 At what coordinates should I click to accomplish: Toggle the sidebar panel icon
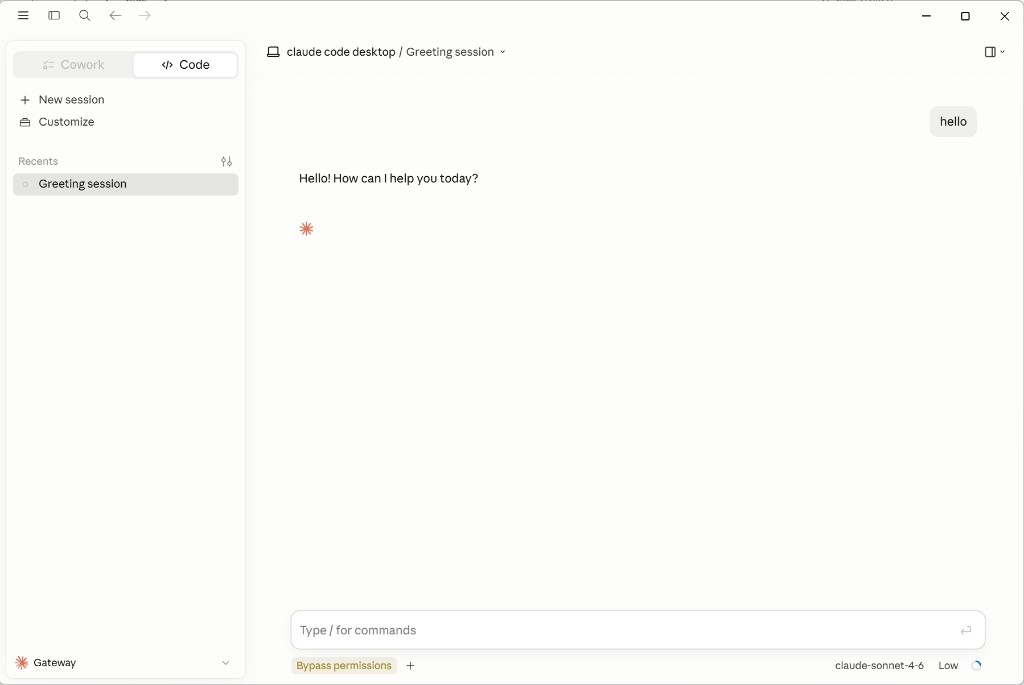tap(54, 16)
